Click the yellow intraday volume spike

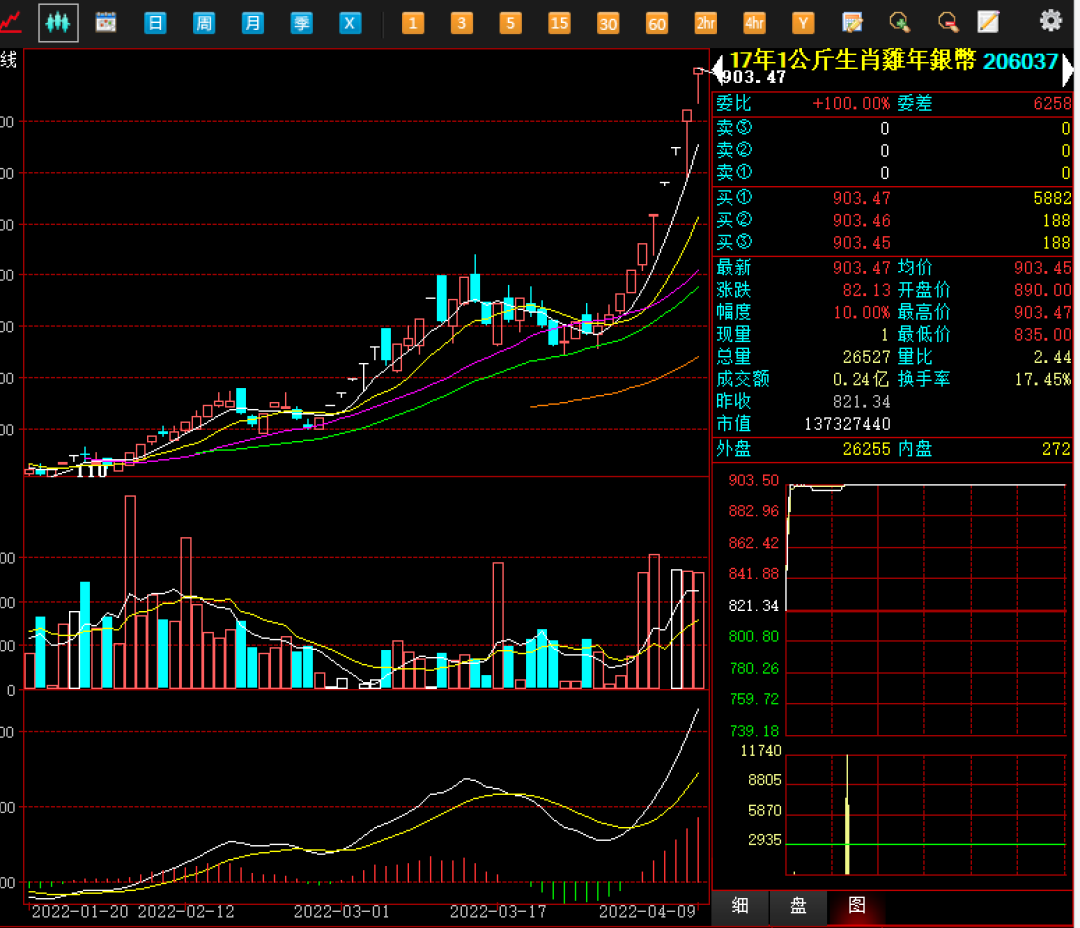coord(847,815)
